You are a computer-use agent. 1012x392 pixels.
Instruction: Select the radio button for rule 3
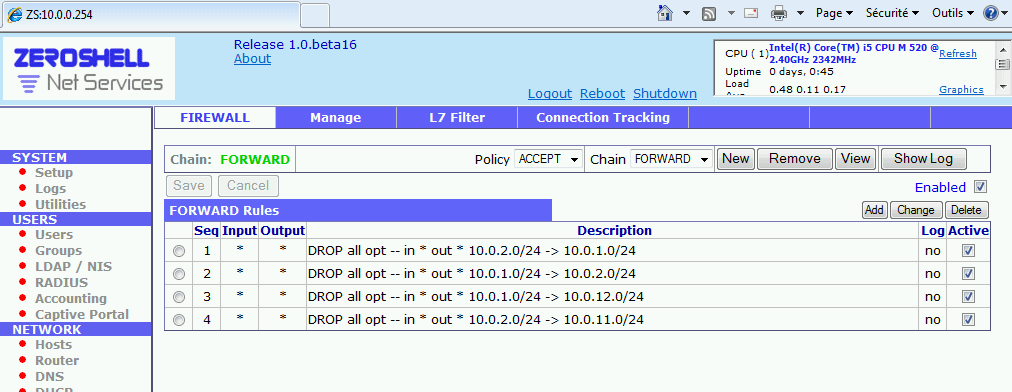179,296
